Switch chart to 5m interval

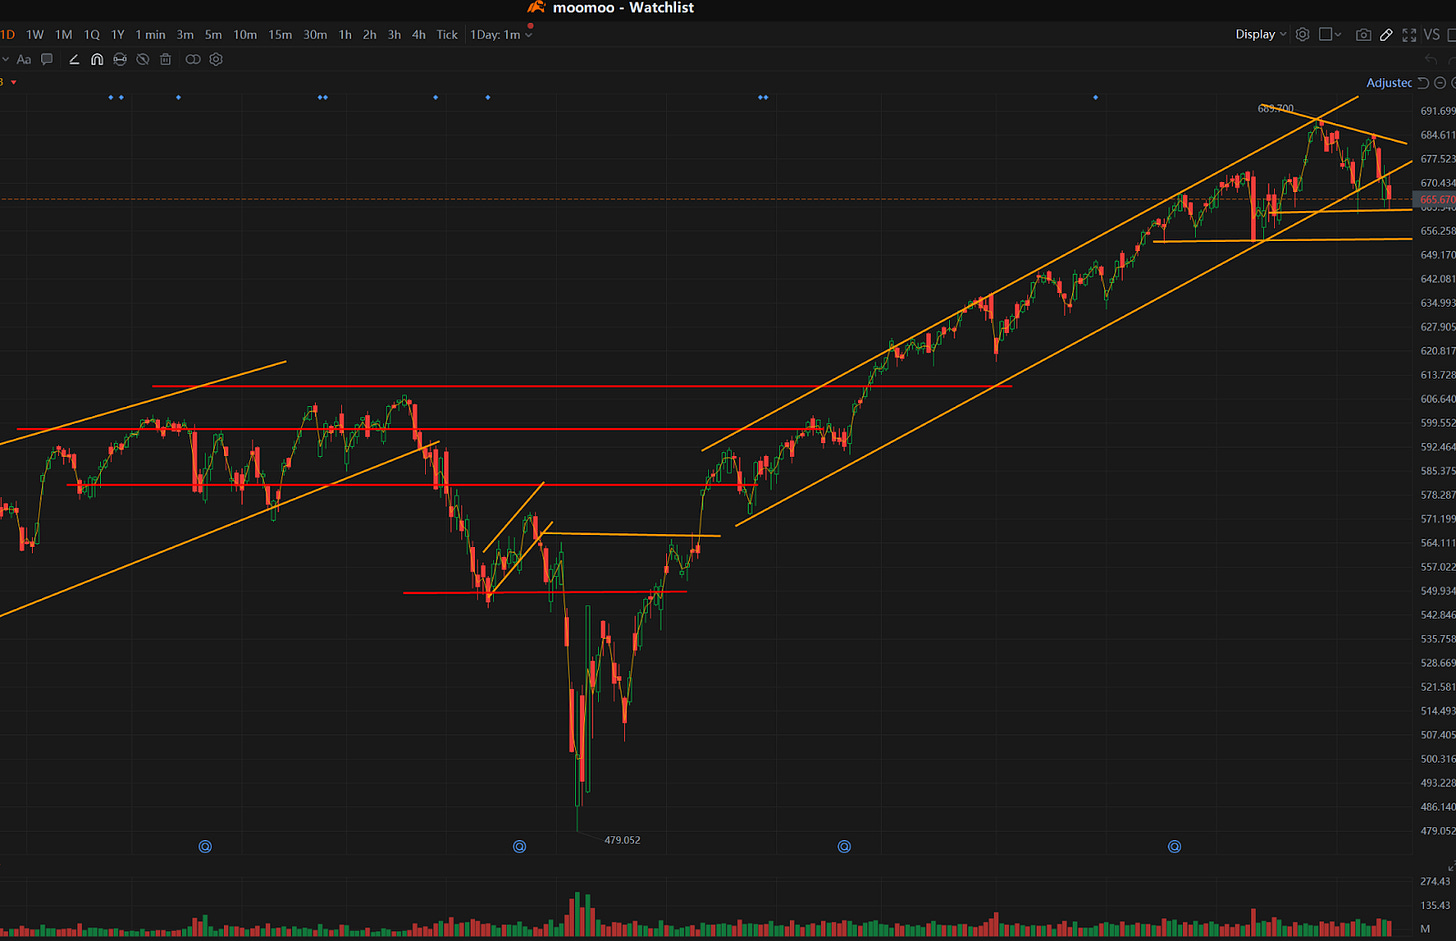point(213,35)
